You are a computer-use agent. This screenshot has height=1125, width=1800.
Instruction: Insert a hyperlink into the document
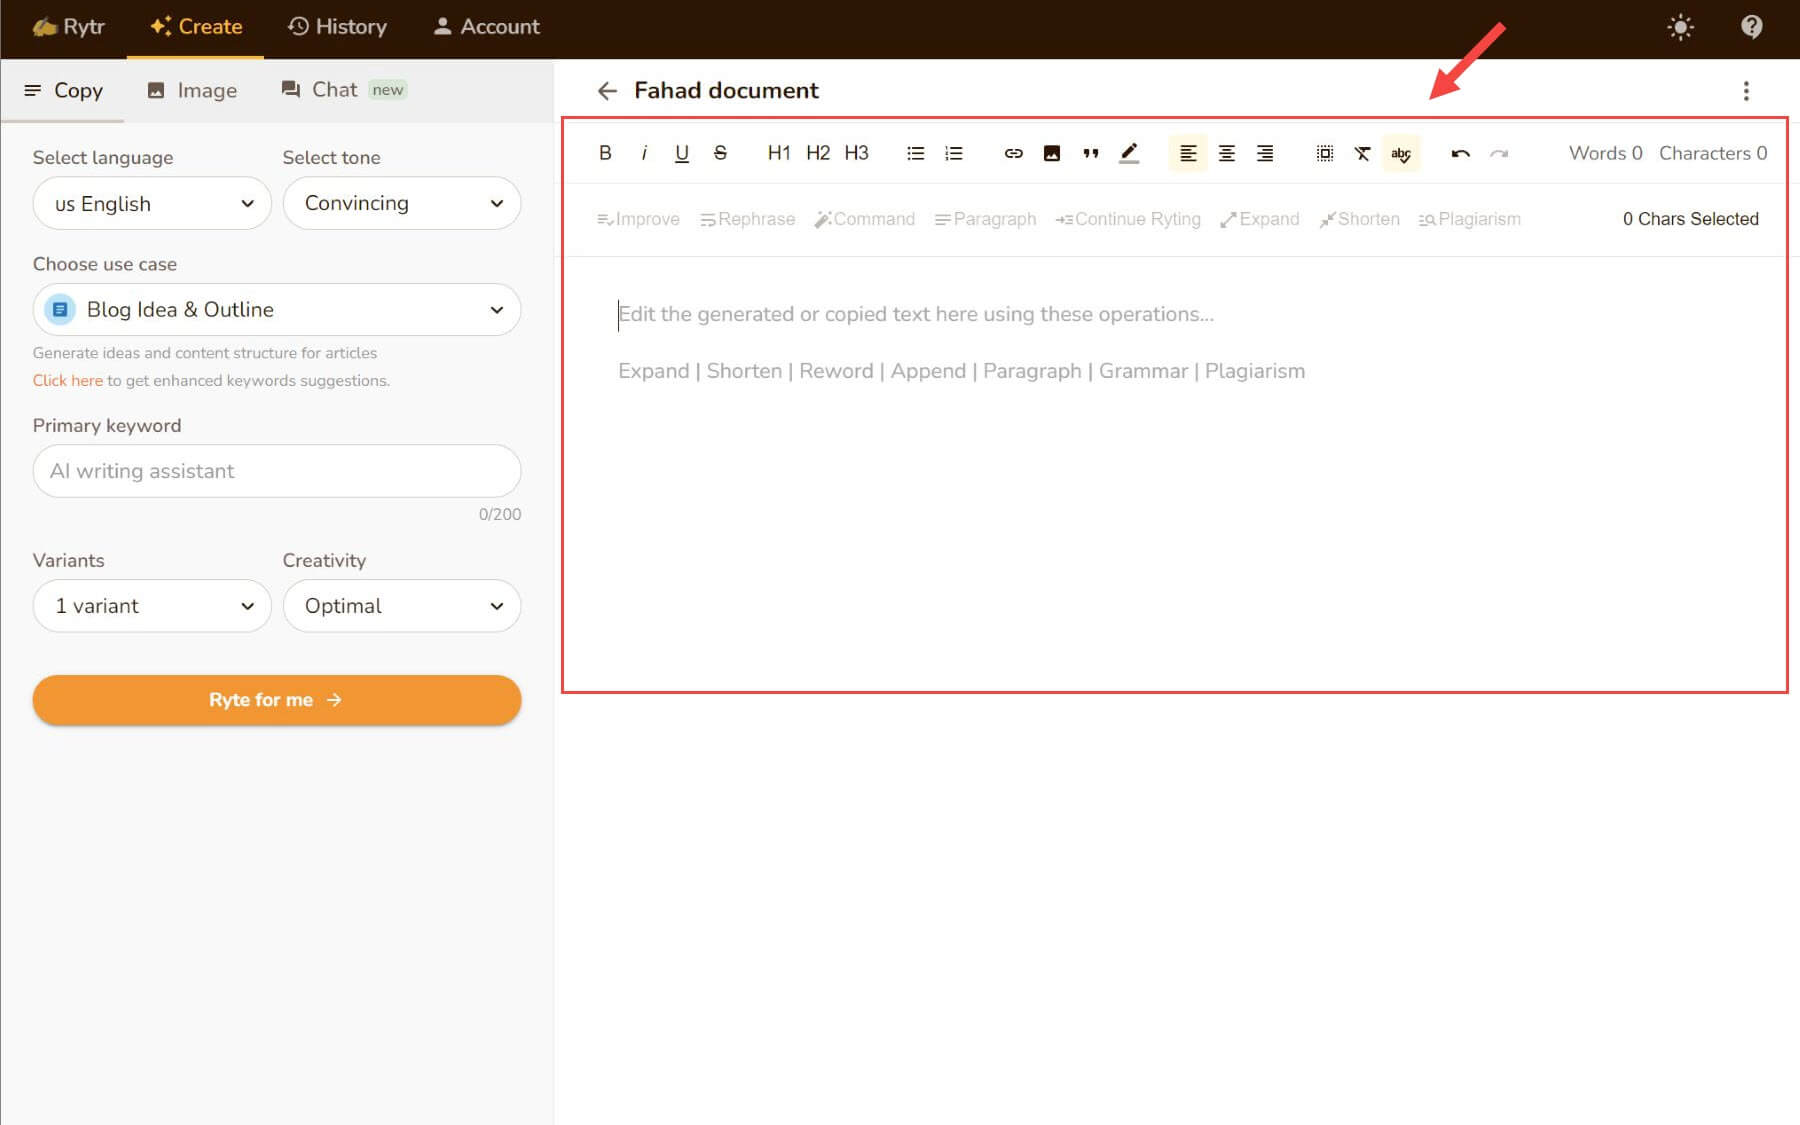pyautogui.click(x=1013, y=153)
